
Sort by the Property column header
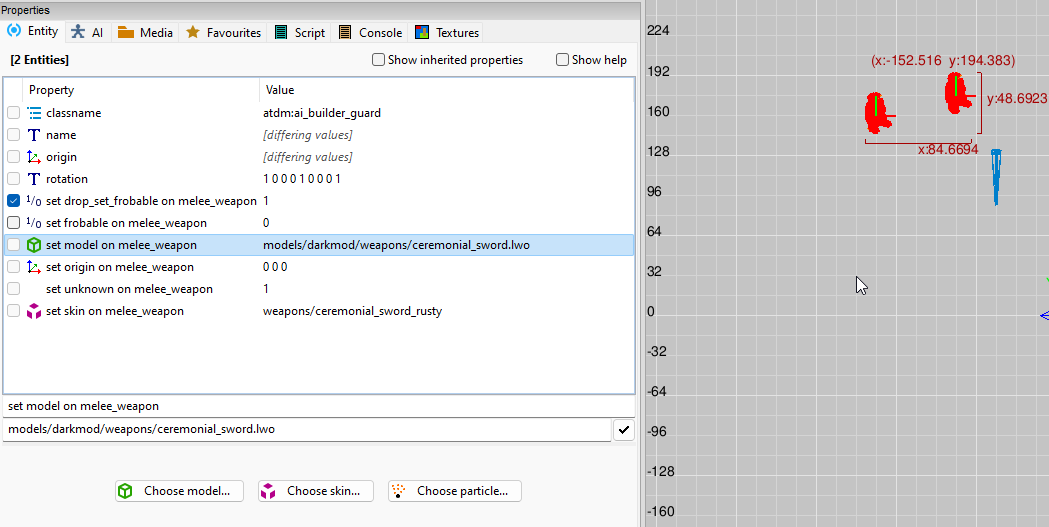point(140,90)
